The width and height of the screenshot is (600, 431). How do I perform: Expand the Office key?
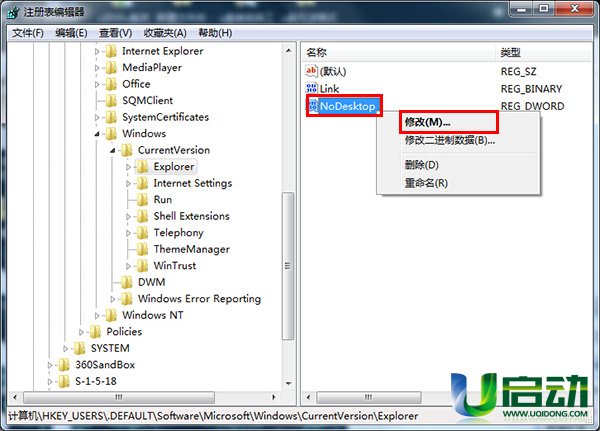(x=97, y=84)
